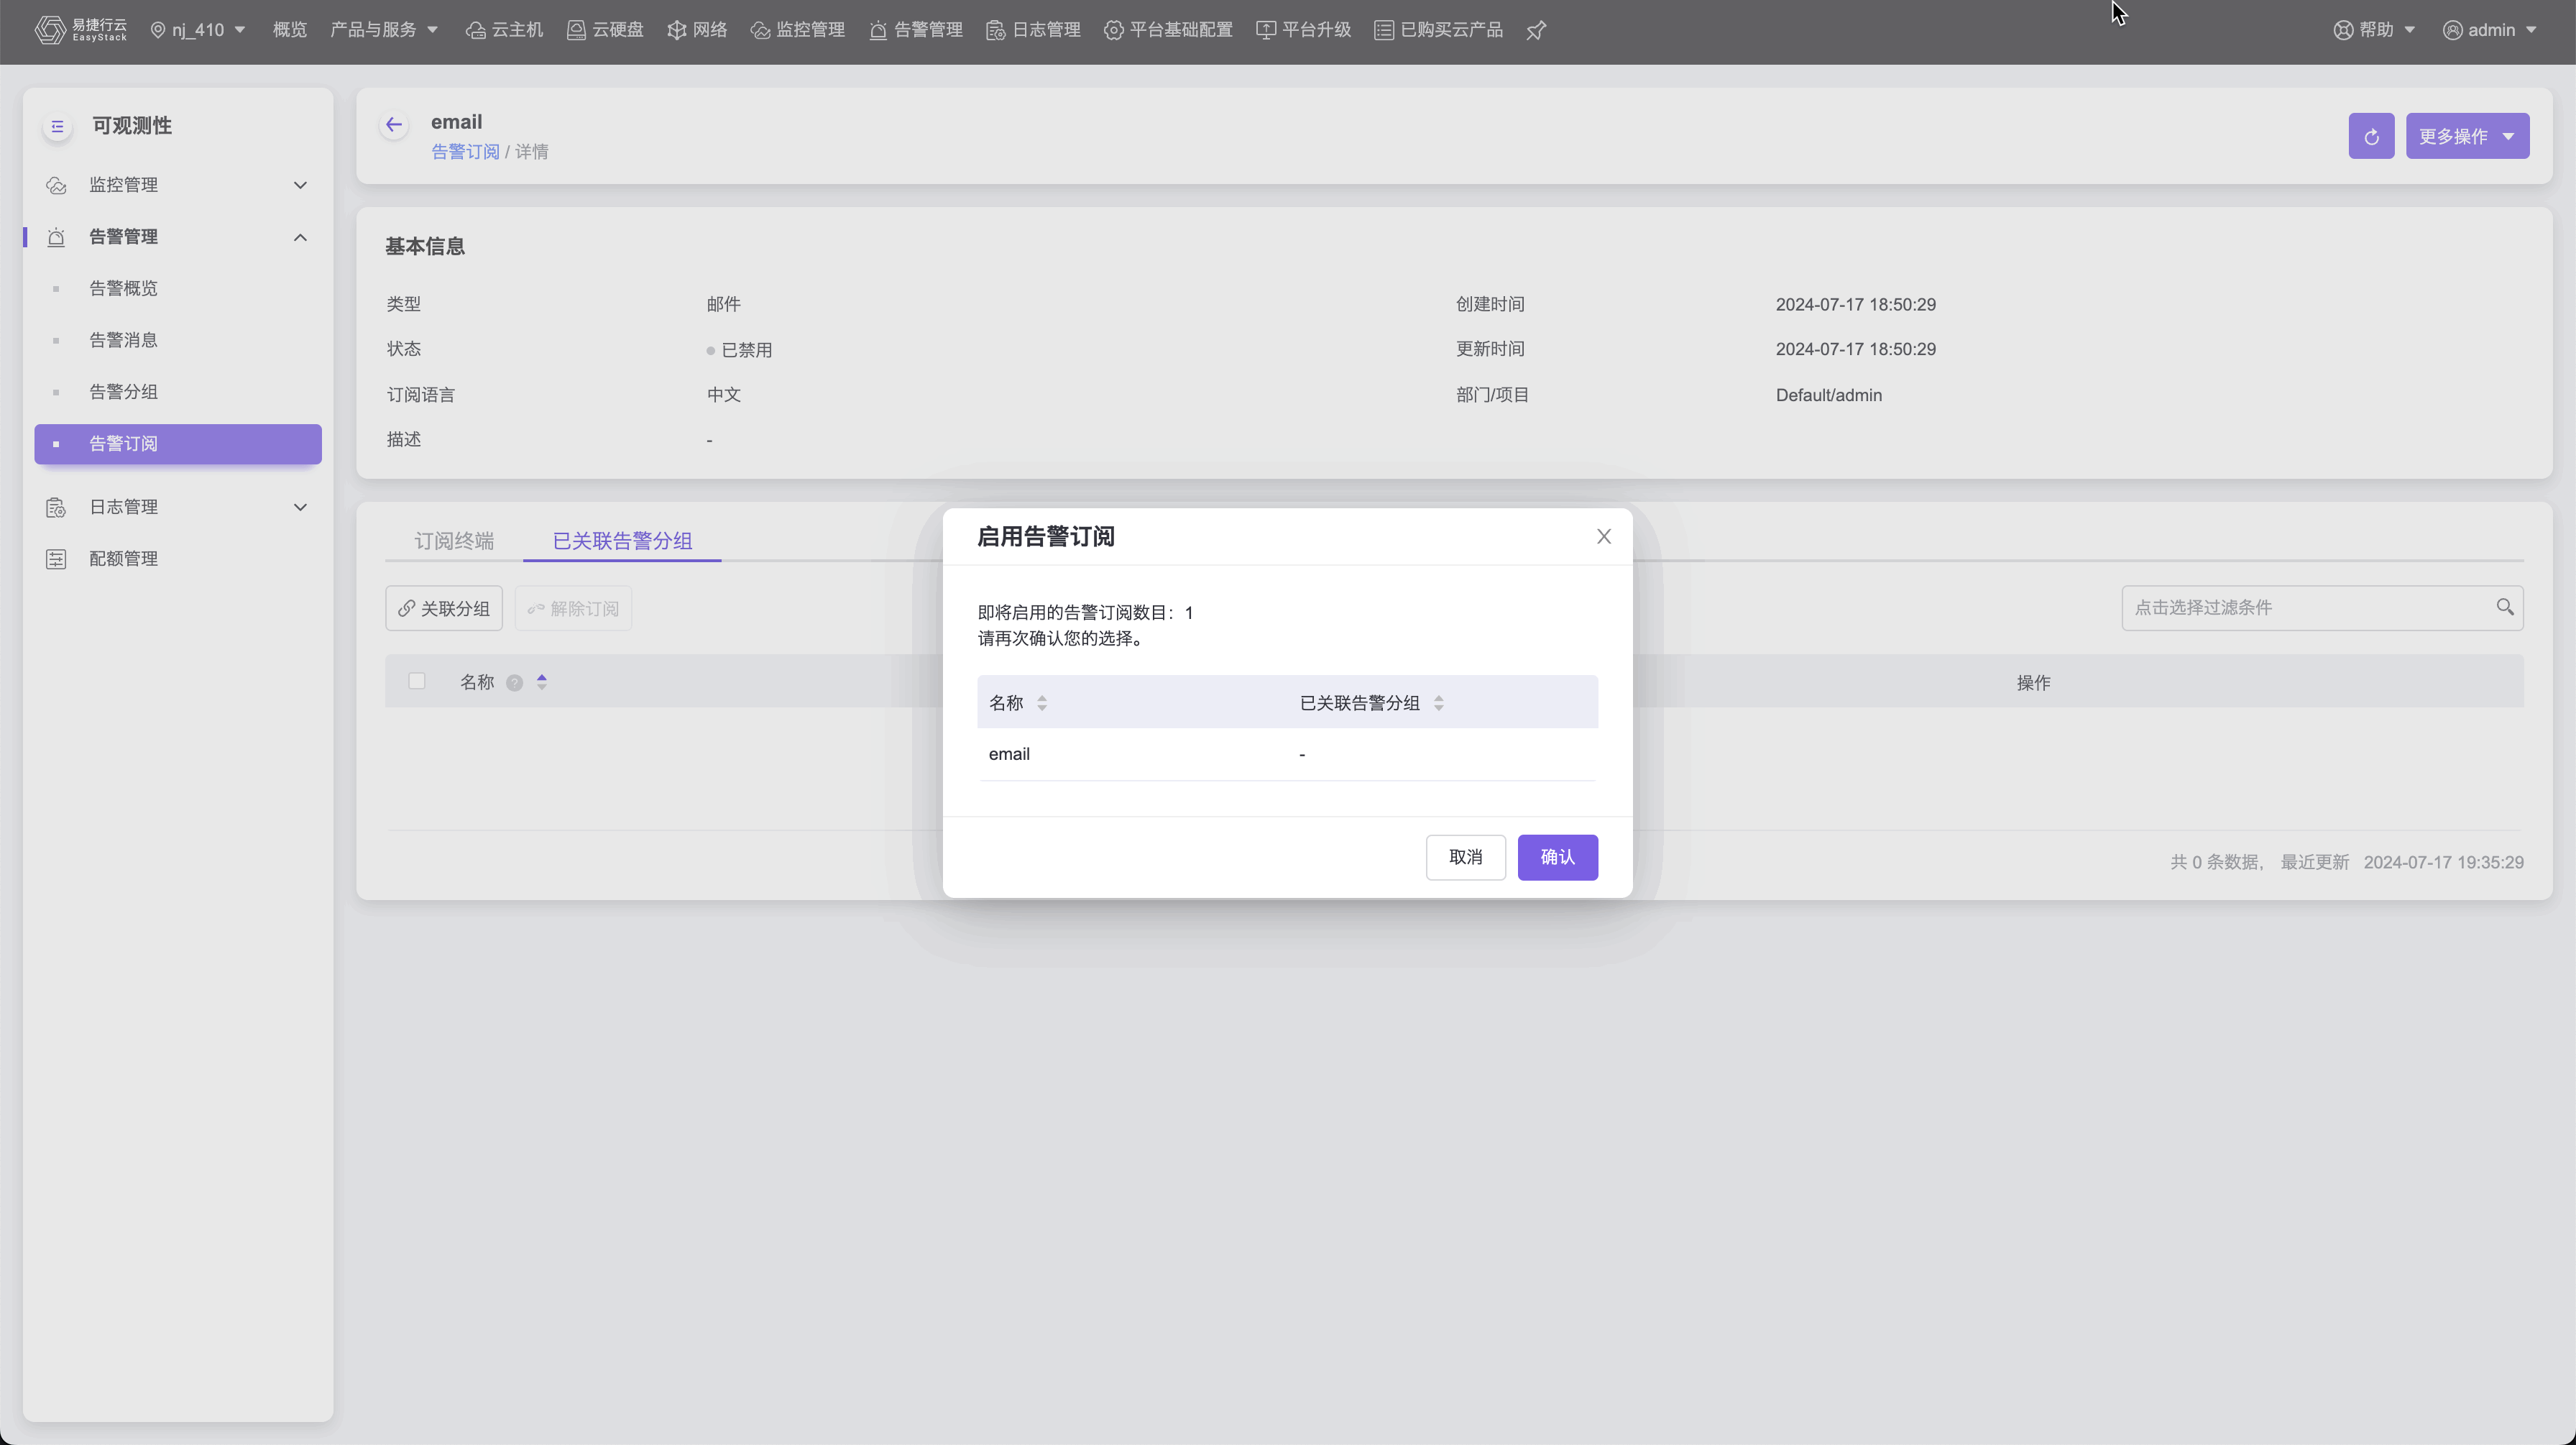The image size is (2576, 1445).
Task: Click the refresh icon button
Action: tap(2371, 136)
